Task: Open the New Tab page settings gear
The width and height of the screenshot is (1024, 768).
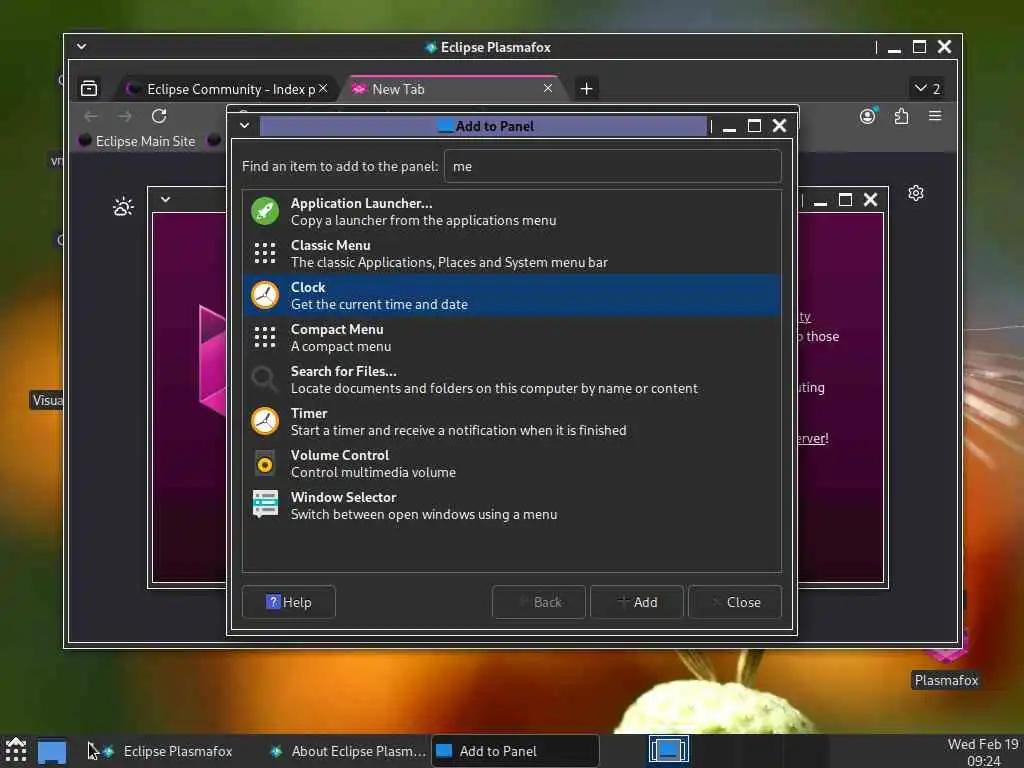Action: [916, 193]
